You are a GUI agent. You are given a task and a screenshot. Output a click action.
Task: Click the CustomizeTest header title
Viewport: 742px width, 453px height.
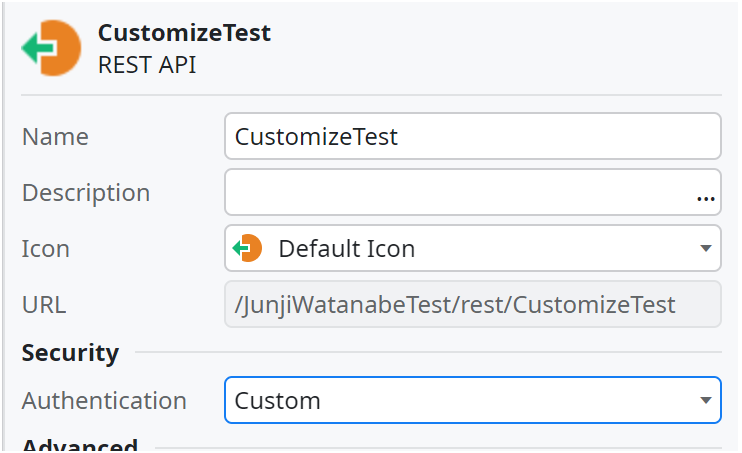184,33
